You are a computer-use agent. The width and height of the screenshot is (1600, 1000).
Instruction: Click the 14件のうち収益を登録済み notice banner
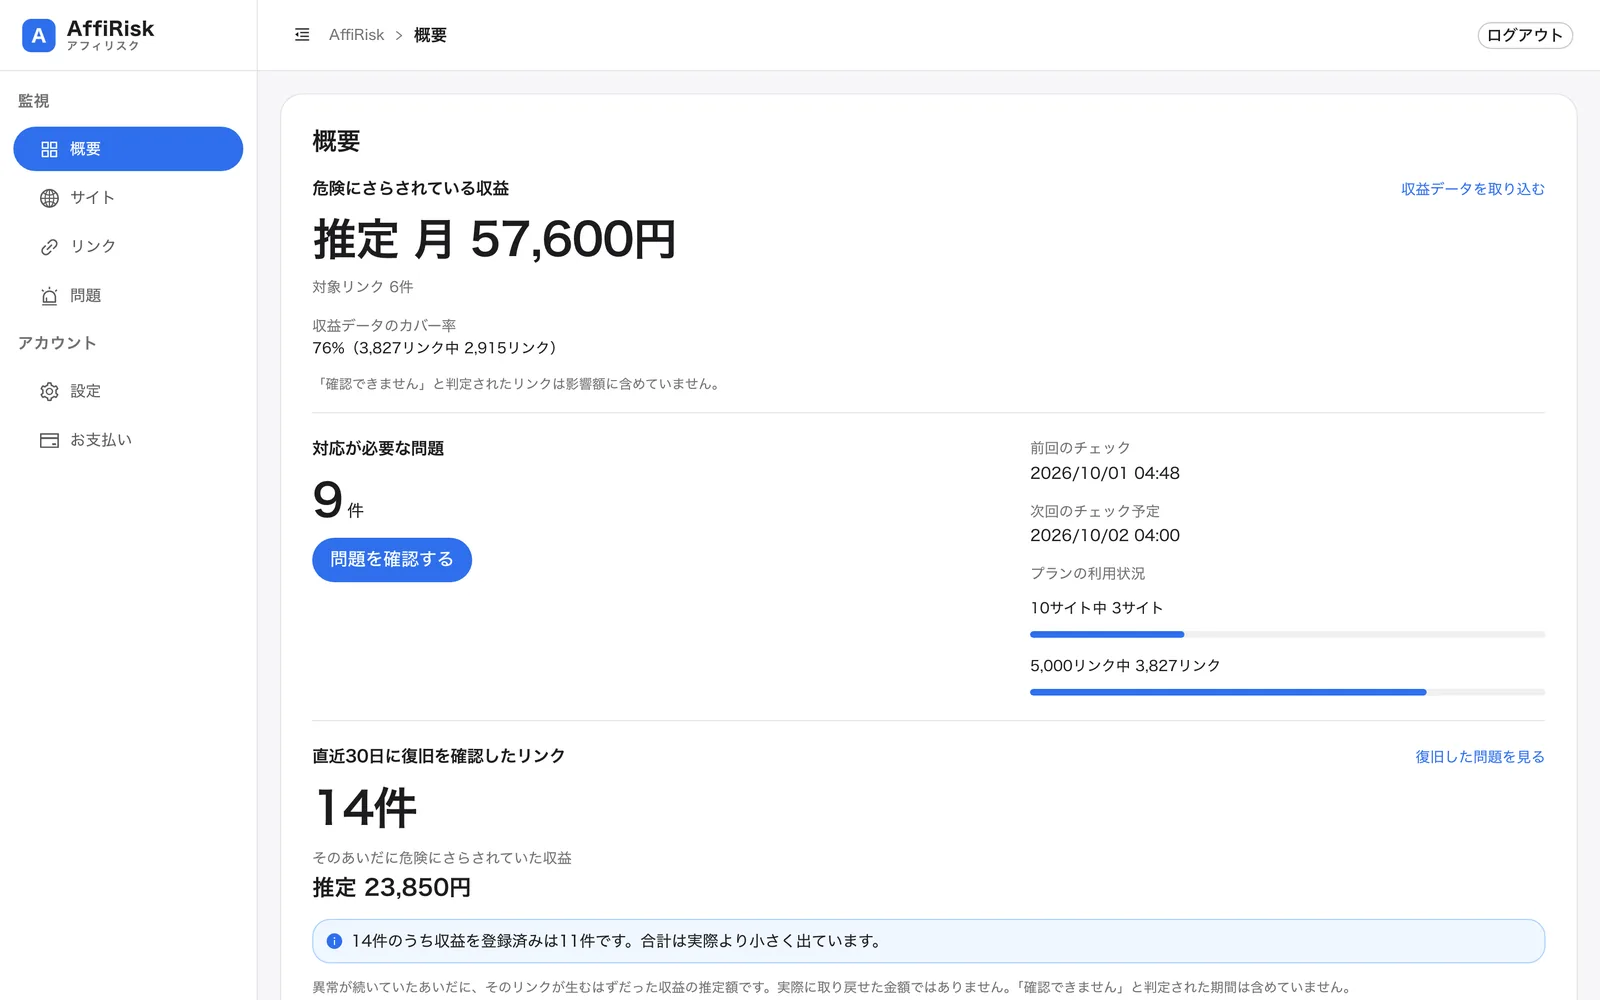coord(928,941)
